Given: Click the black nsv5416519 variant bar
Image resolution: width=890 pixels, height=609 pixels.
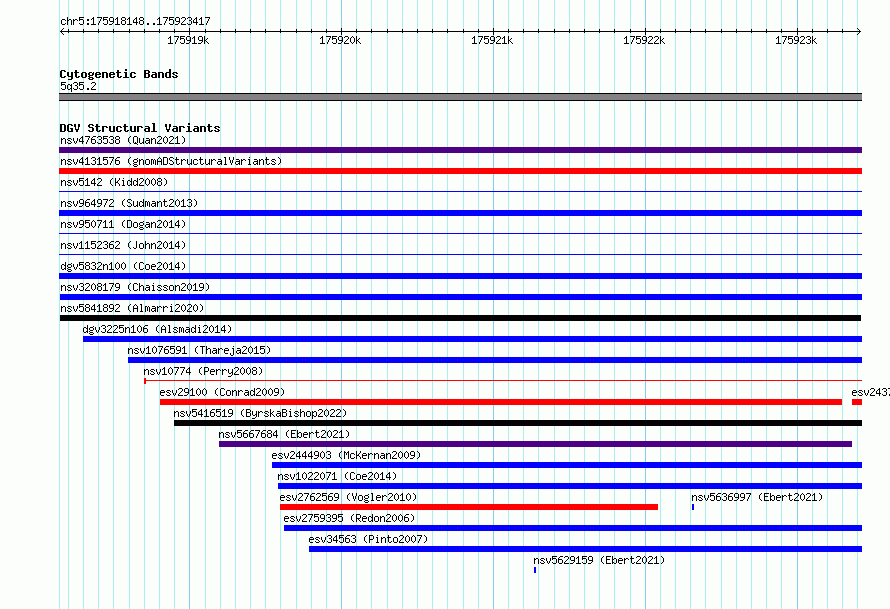Looking at the screenshot, I should (x=518, y=423).
